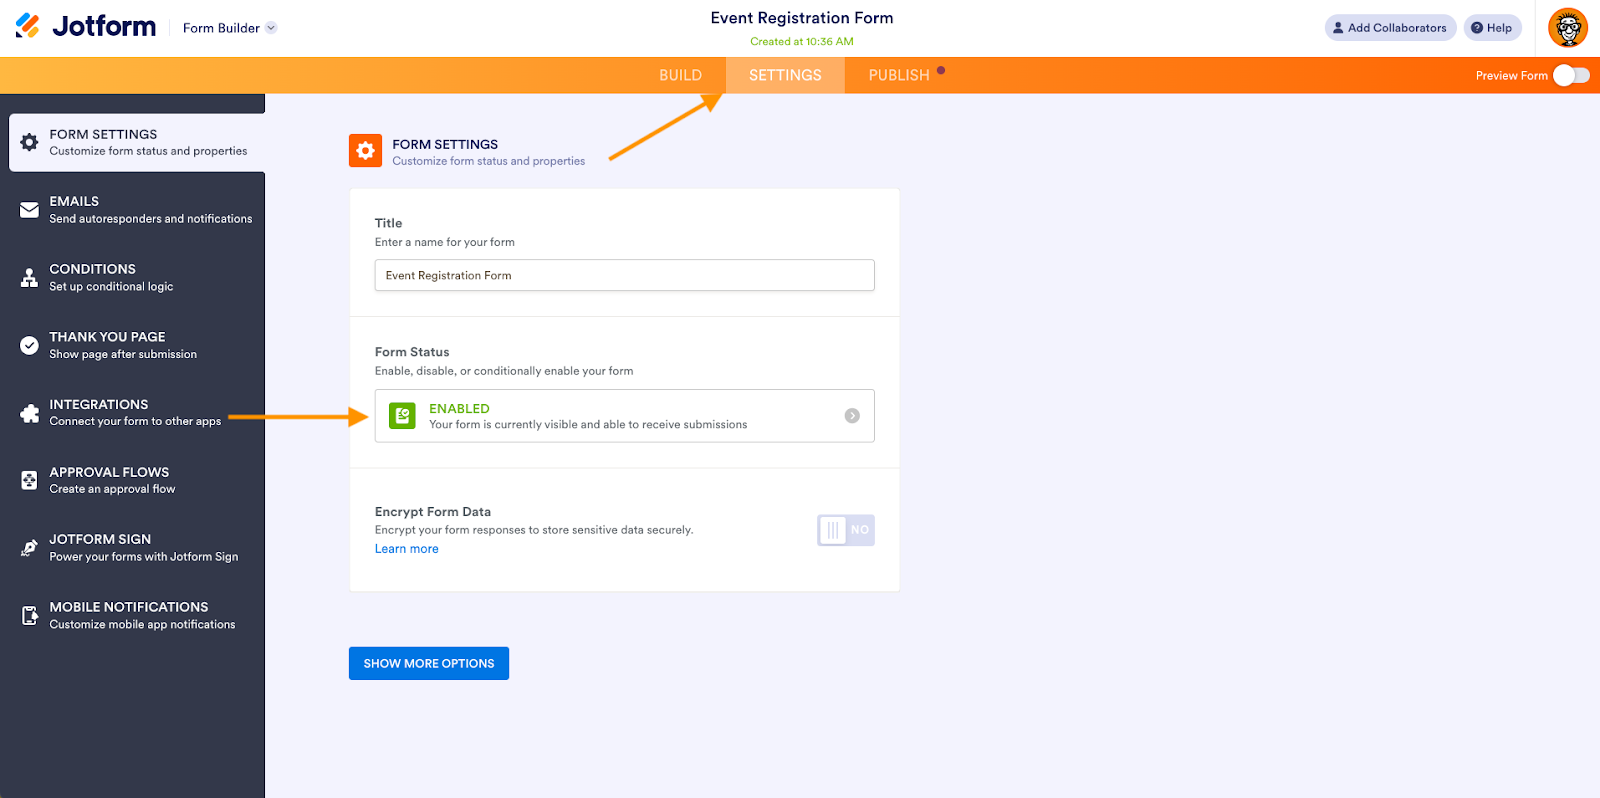Viewport: 1600px width, 798px height.
Task: Click 'Created at 10:36 AM' text
Action: (x=802, y=42)
